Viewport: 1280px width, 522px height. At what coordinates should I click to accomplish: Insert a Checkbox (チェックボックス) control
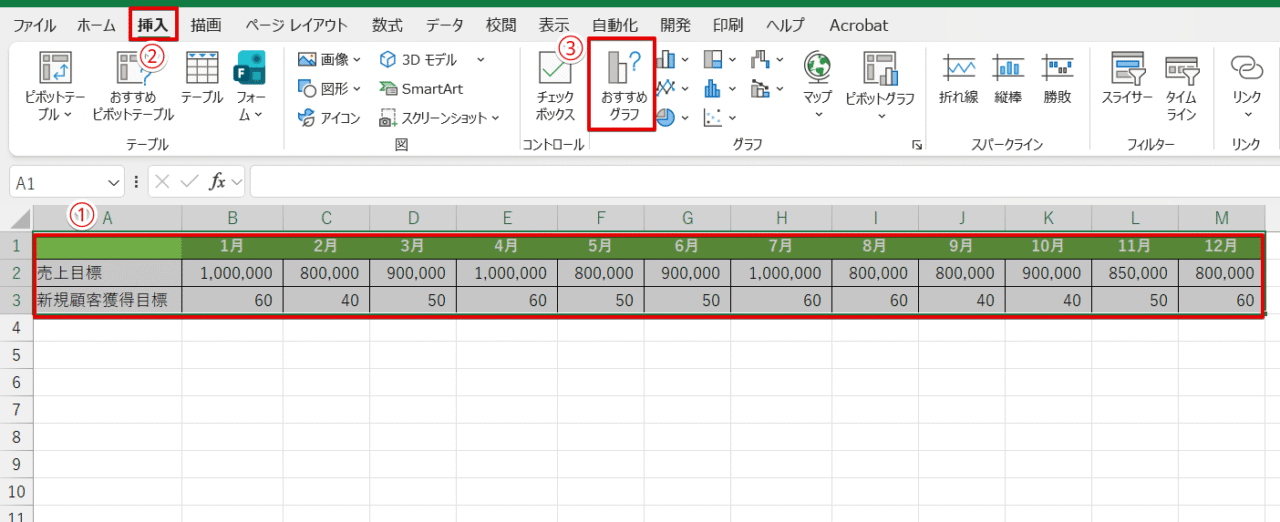pyautogui.click(x=554, y=87)
